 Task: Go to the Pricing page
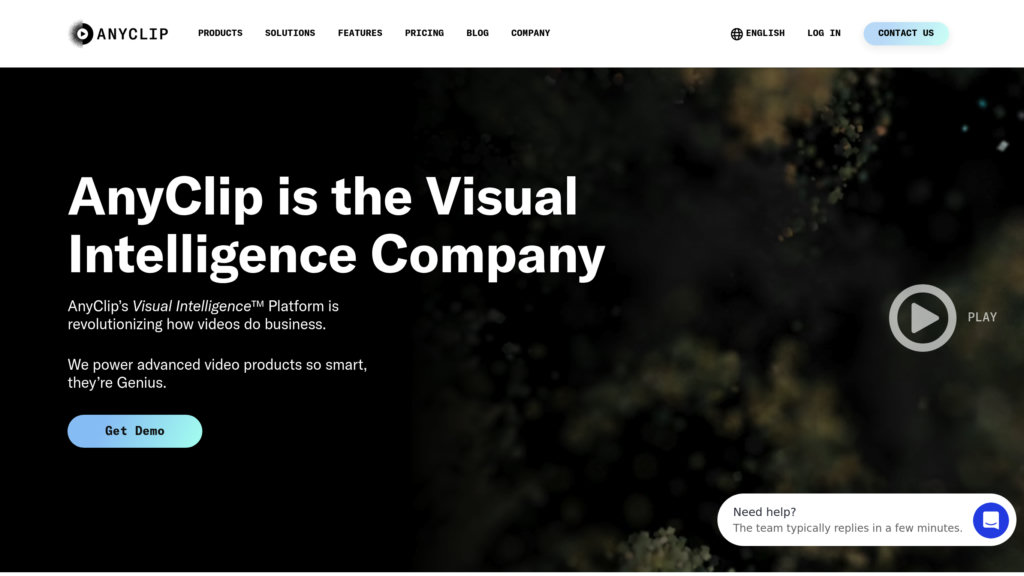pyautogui.click(x=424, y=33)
